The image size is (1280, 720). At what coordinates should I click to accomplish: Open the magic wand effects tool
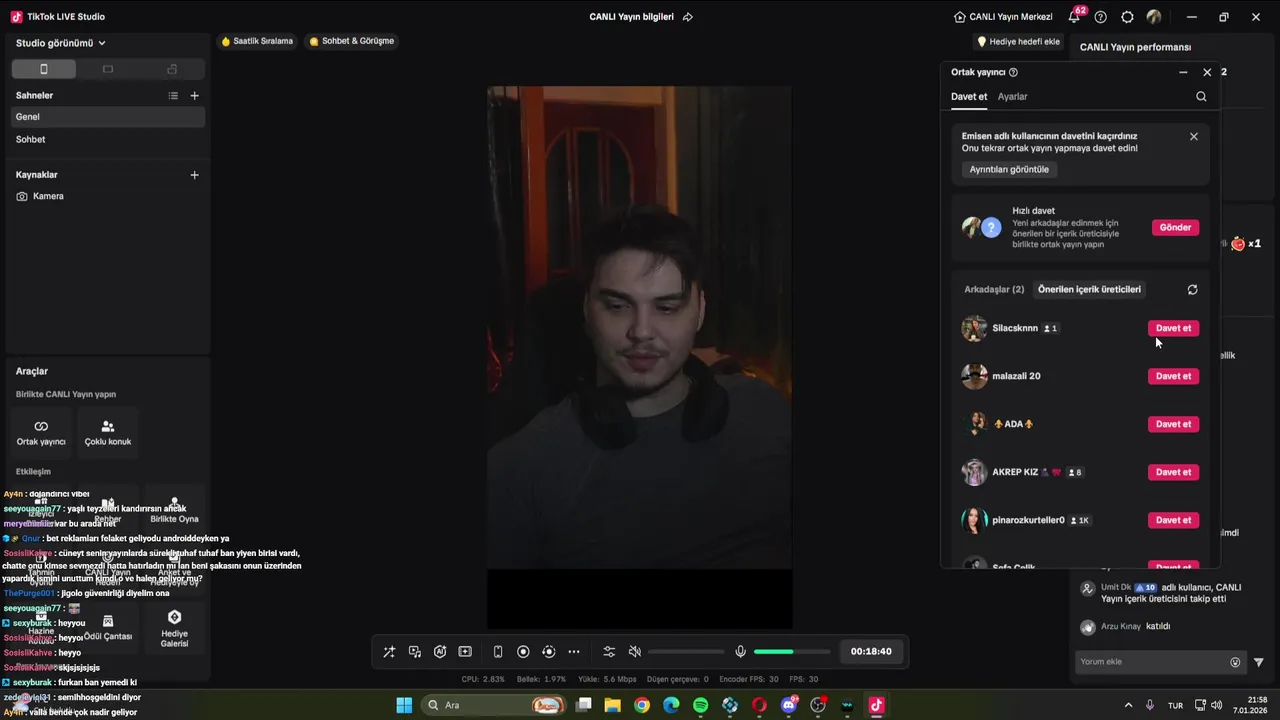pyautogui.click(x=389, y=652)
